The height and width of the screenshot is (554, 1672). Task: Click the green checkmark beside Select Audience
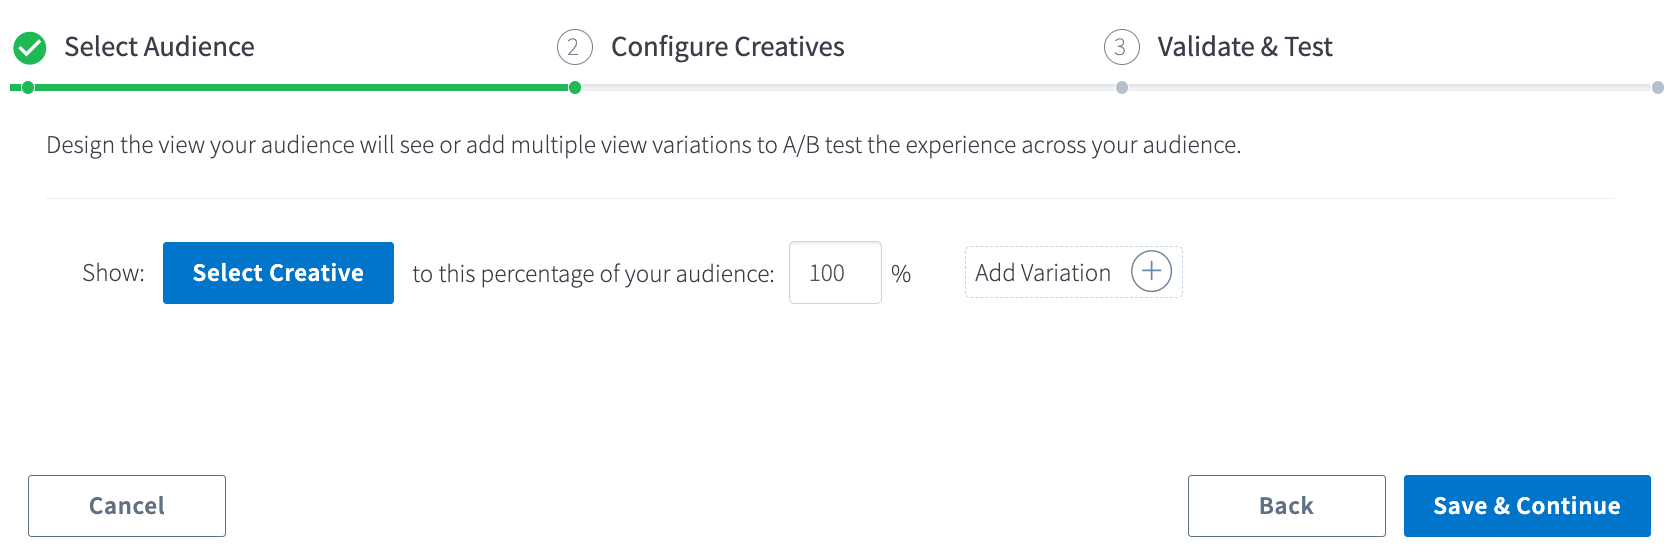30,47
